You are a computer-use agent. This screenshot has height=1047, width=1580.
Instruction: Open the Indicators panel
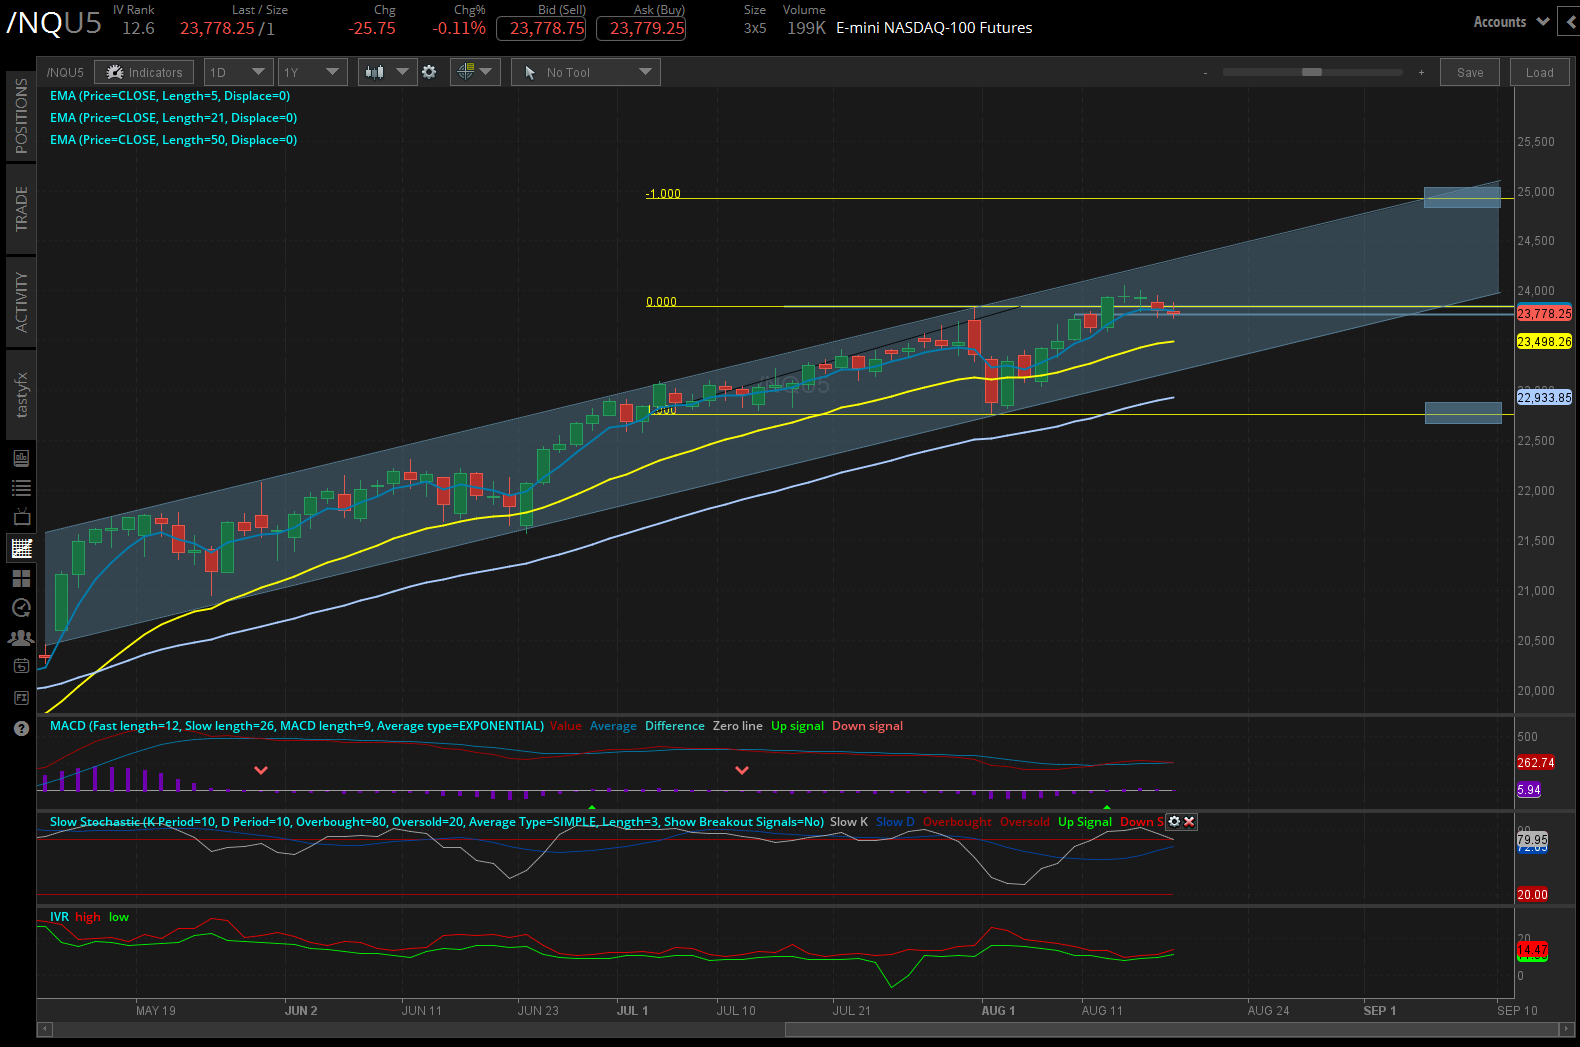click(145, 72)
